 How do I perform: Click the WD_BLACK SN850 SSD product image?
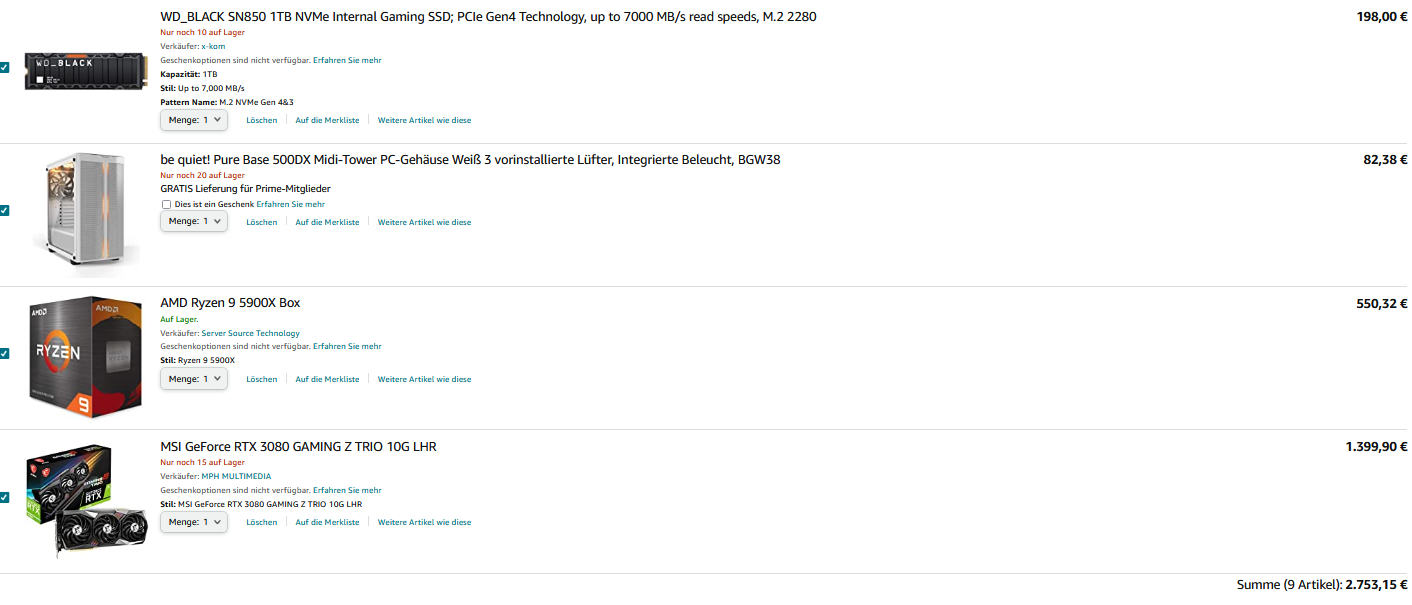coord(86,70)
